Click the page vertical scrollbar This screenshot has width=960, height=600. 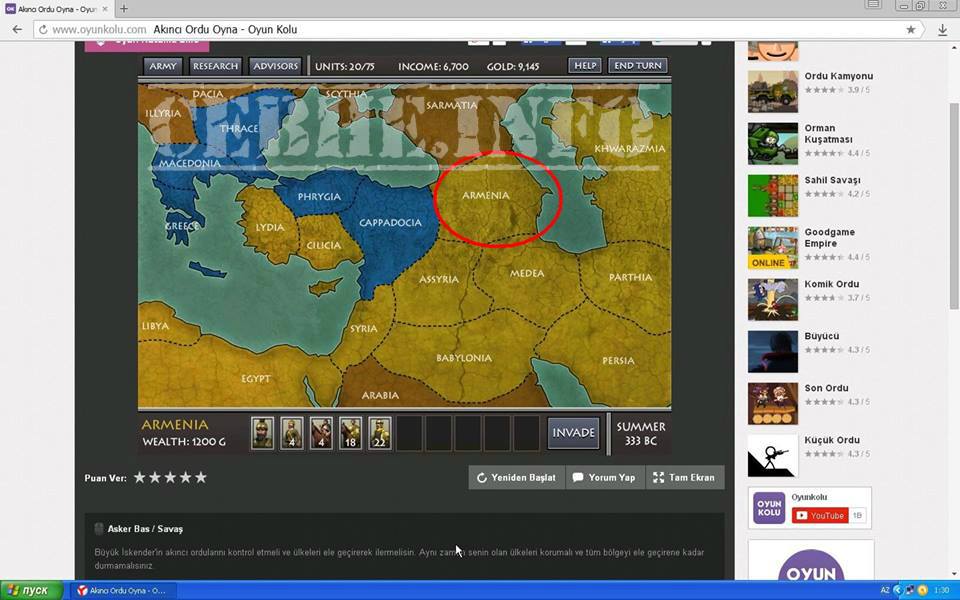(954, 206)
